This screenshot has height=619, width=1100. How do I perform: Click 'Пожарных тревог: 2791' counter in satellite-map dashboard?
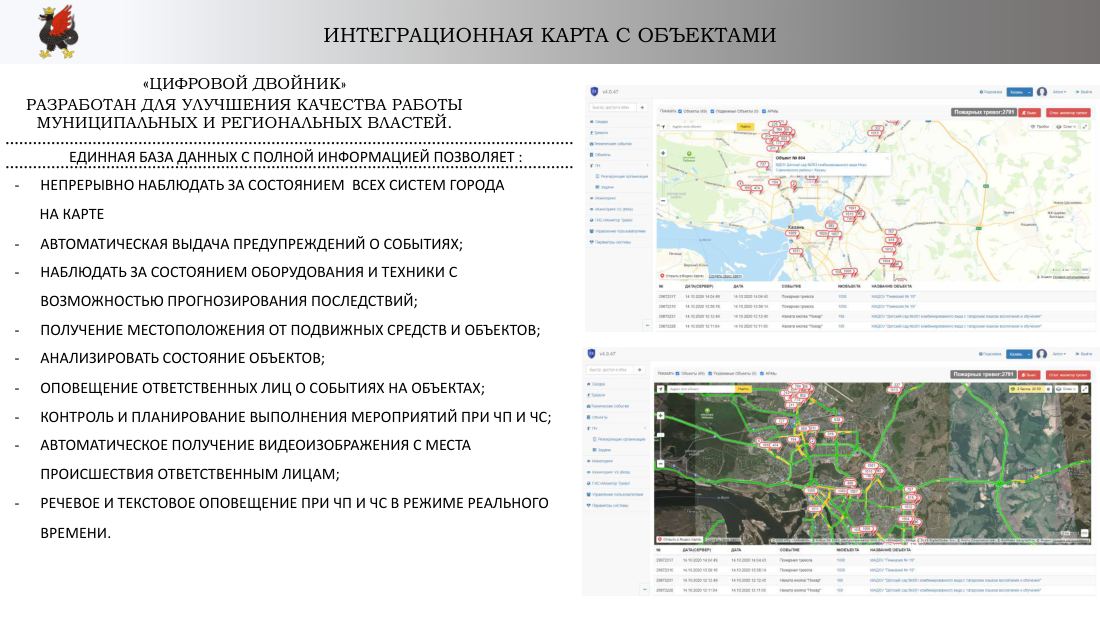coord(983,375)
